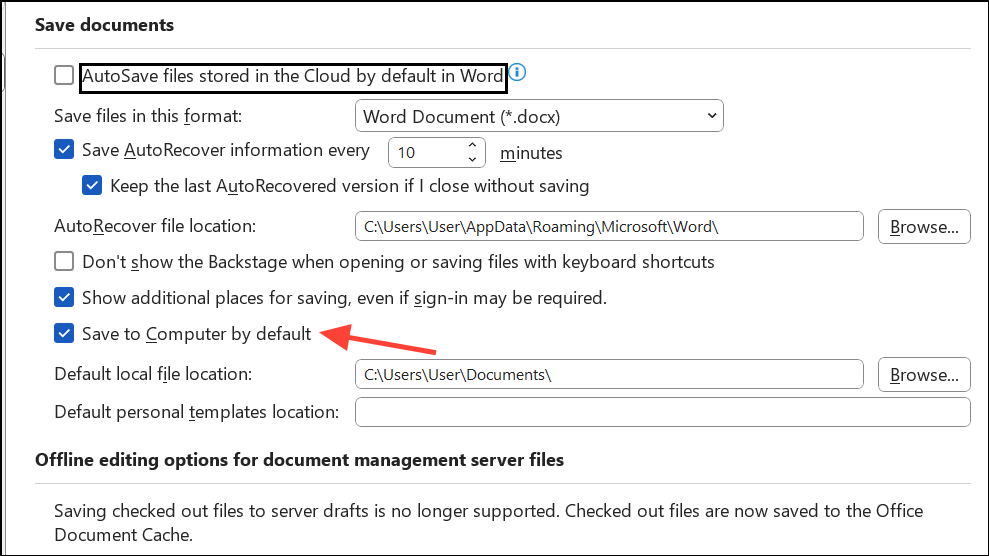Uncheck Save AutoRecover information every

(x=64, y=149)
